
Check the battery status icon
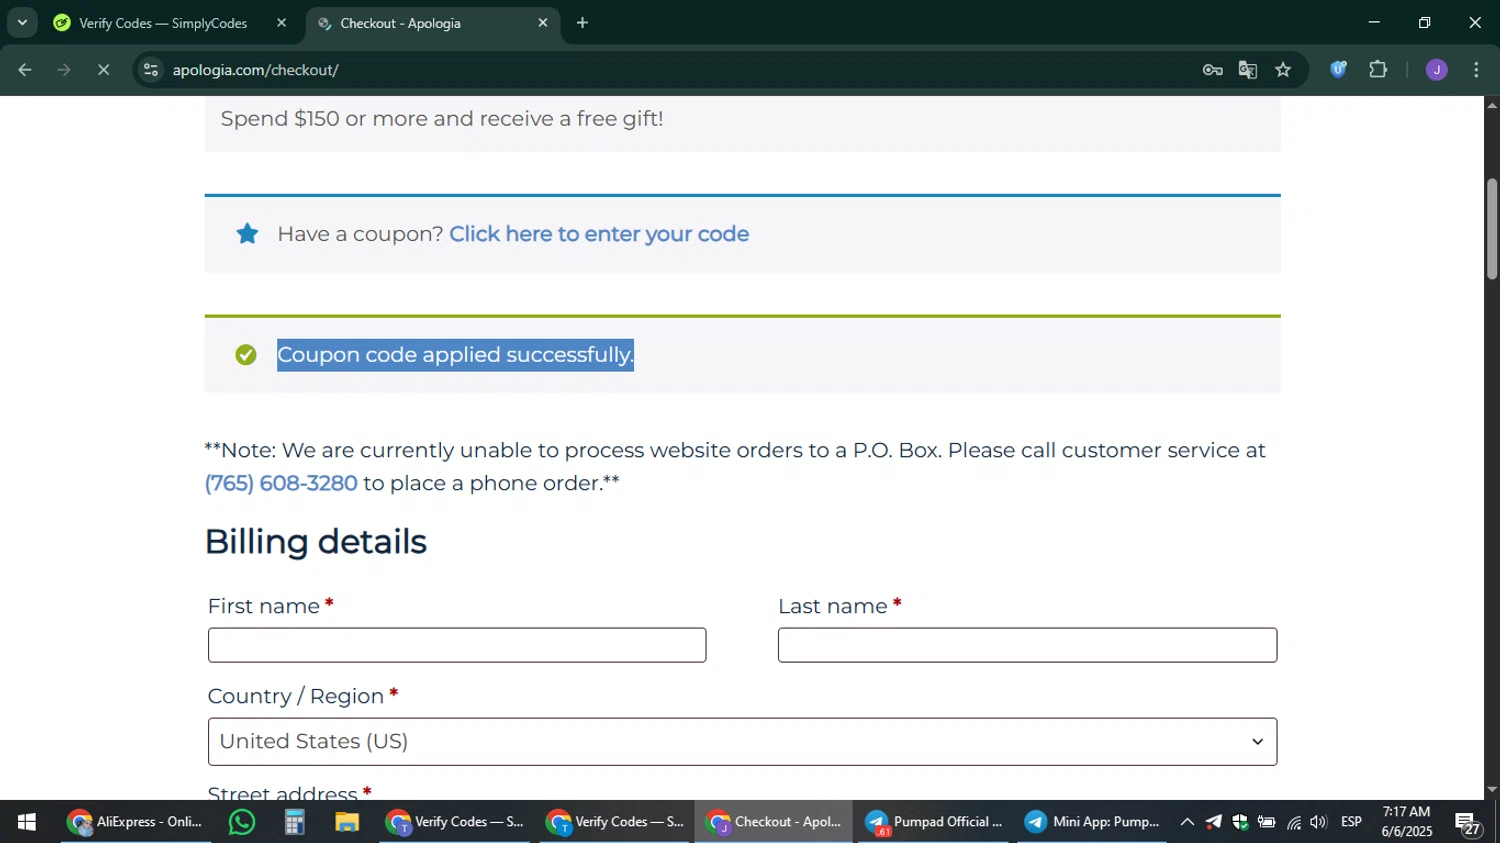[x=1267, y=823]
